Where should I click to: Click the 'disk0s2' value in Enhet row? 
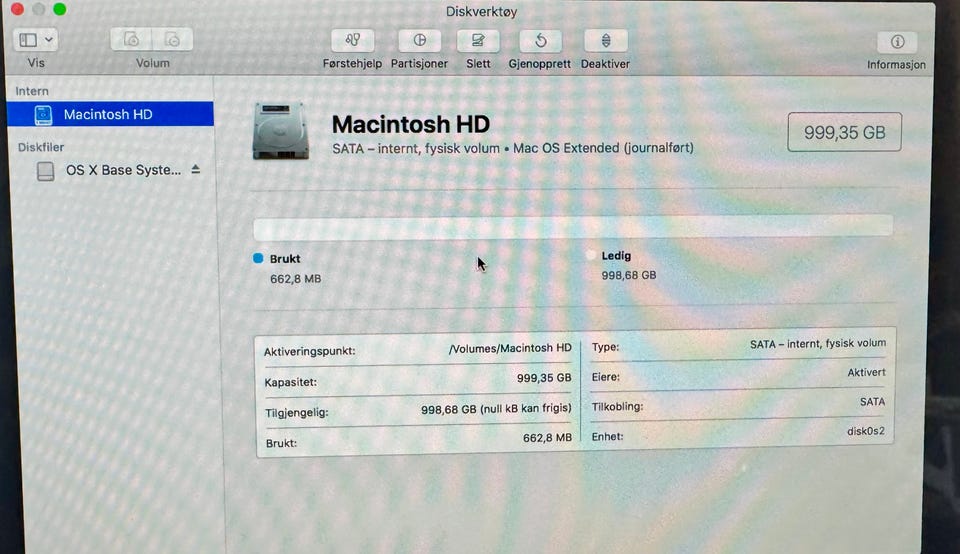866,431
